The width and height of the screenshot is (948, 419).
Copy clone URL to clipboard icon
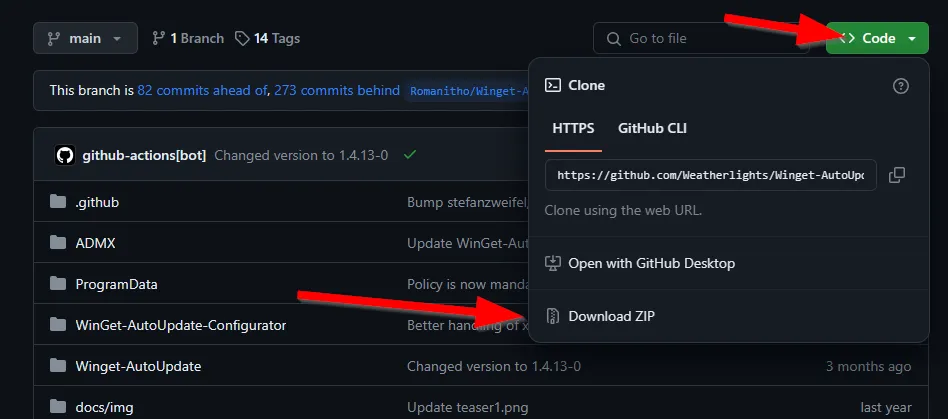click(x=897, y=175)
